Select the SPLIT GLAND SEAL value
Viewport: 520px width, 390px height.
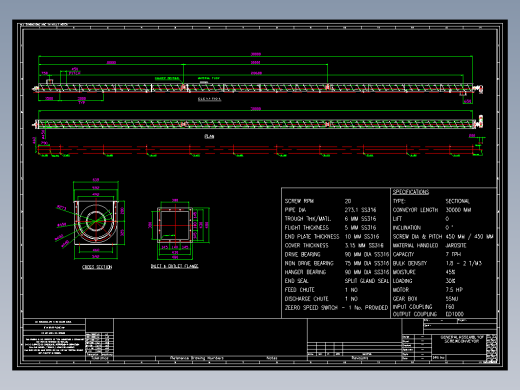pos(367,281)
